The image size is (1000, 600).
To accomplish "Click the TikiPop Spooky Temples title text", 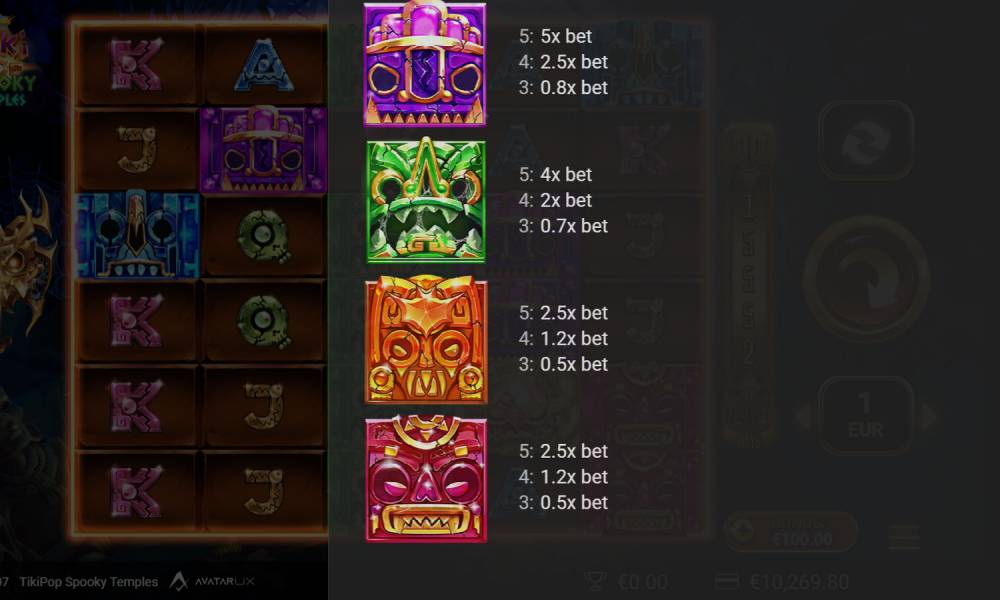I will click(x=89, y=582).
